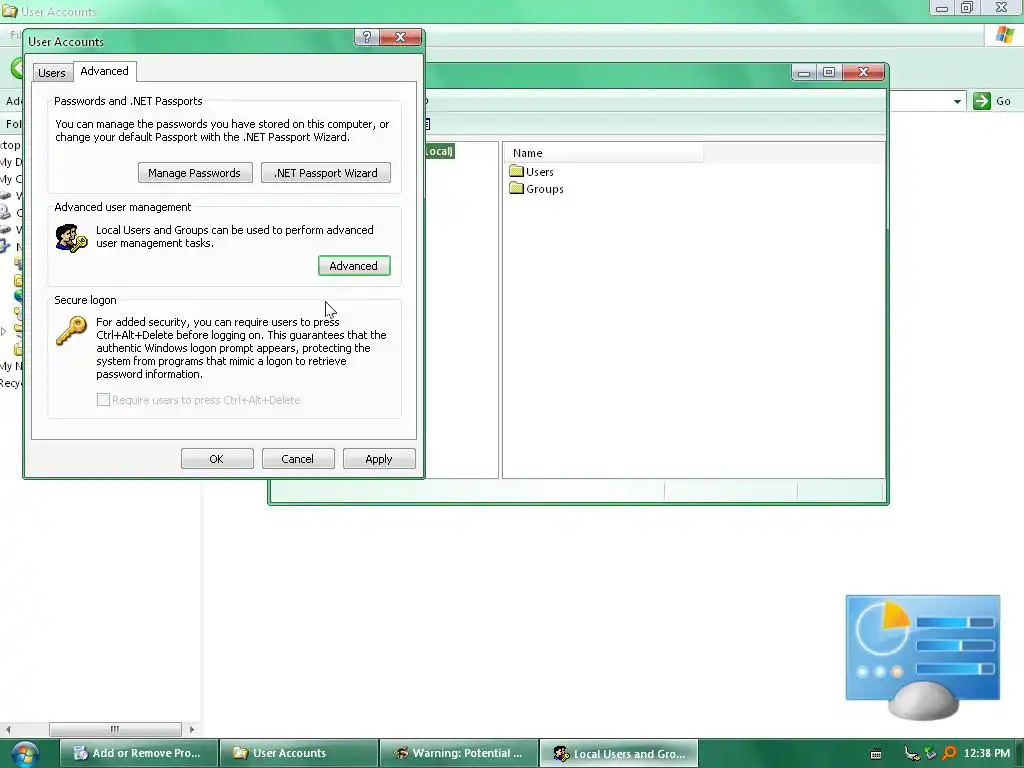The image size is (1024, 768).
Task: Click the green Go arrow button
Action: (982, 101)
